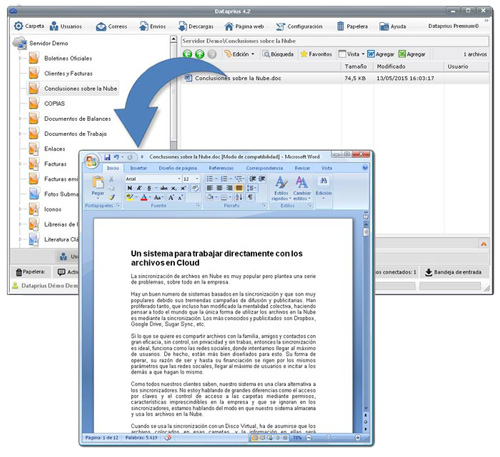Click the gray forward circle icon
The image size is (500, 457).
[212, 54]
